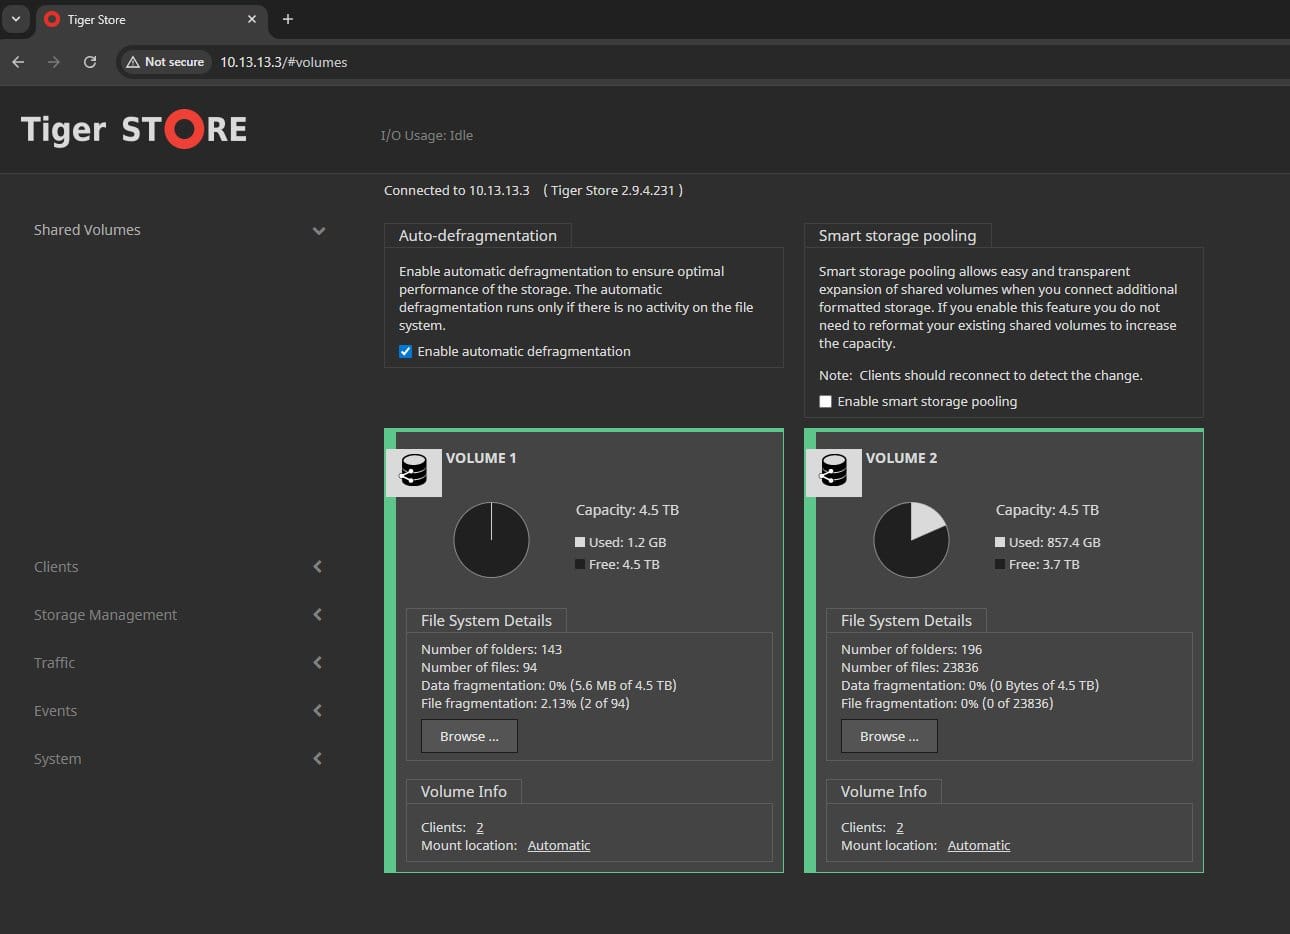Click the Not secure warning icon
Screen dimensions: 1290x934
[x=132, y=62]
